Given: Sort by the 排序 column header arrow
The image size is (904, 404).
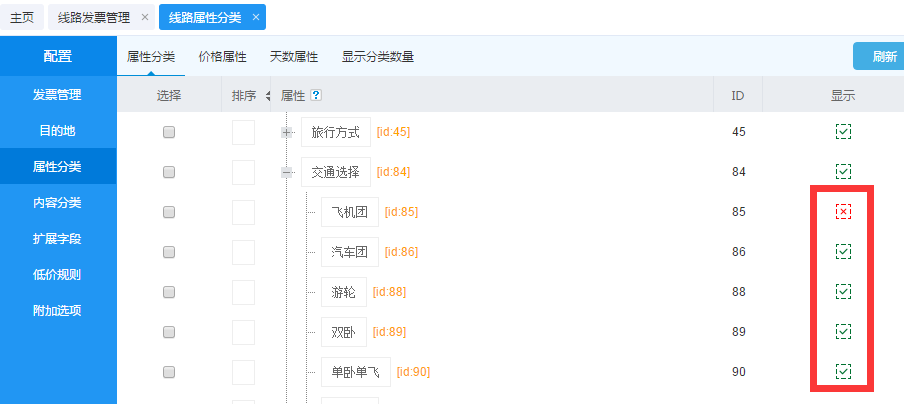Looking at the screenshot, I should [x=267, y=96].
